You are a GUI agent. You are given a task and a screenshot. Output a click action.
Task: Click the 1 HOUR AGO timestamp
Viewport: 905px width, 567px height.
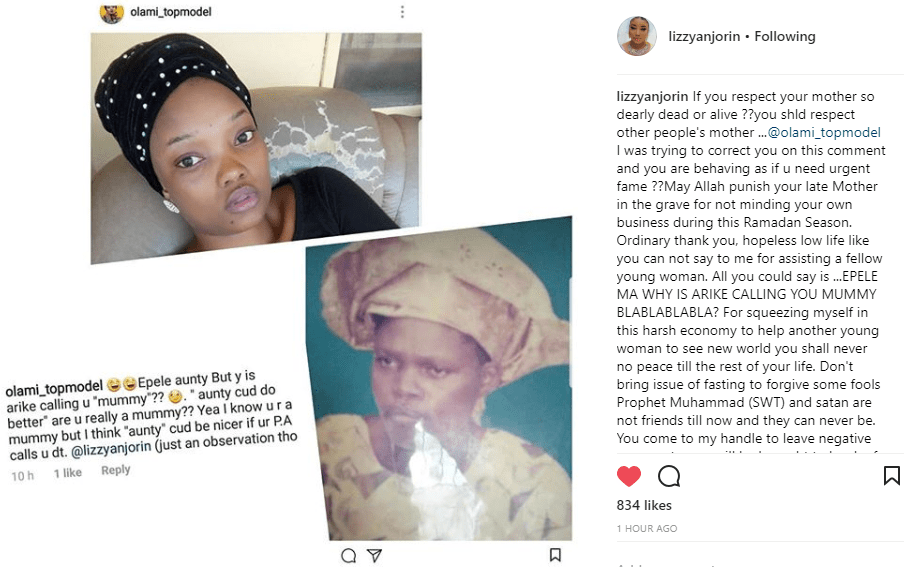pos(647,528)
